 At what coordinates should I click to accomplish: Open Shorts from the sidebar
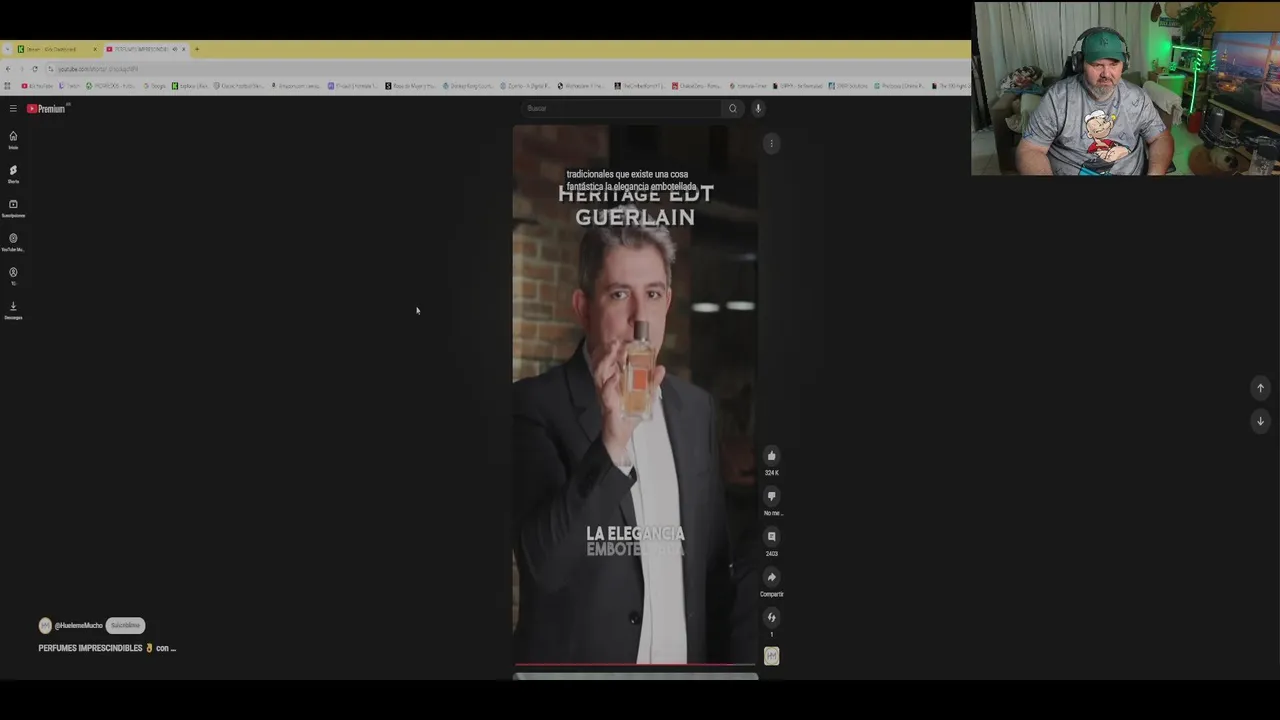(13, 174)
